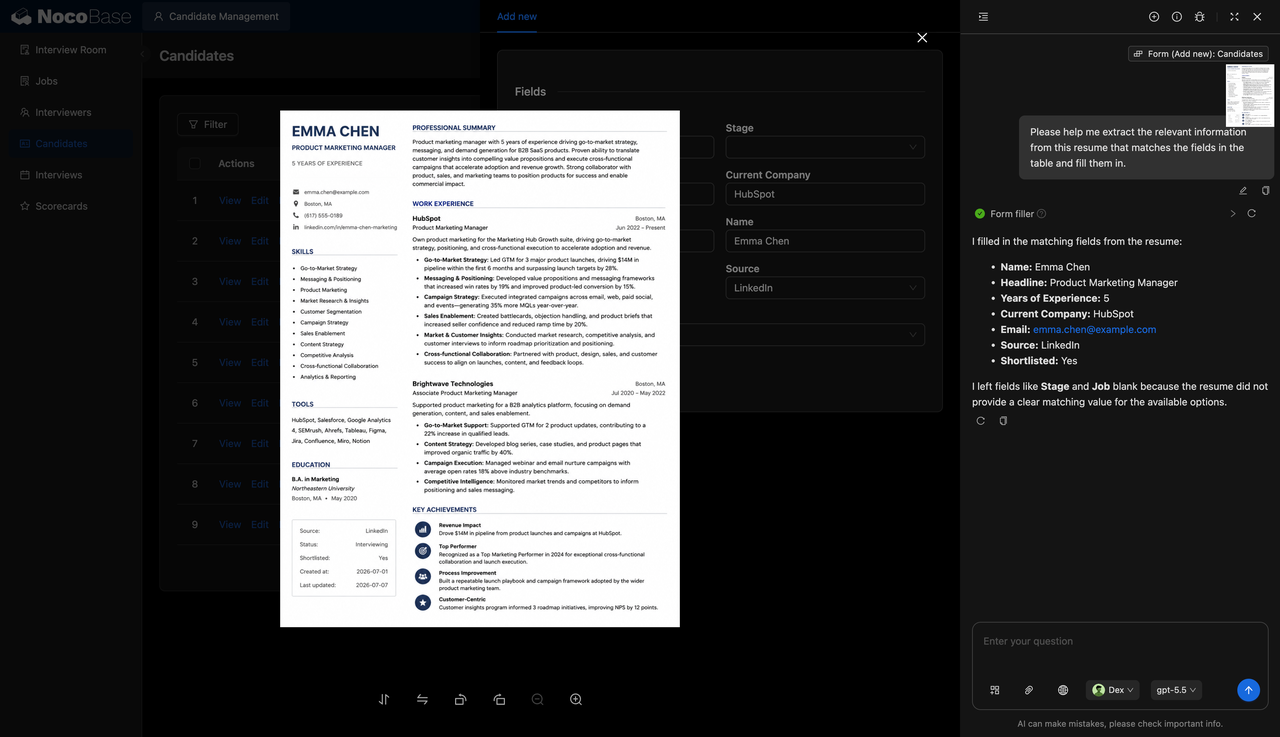This screenshot has height=737, width=1280.
Task: Start a new AI conversation
Action: (1154, 17)
